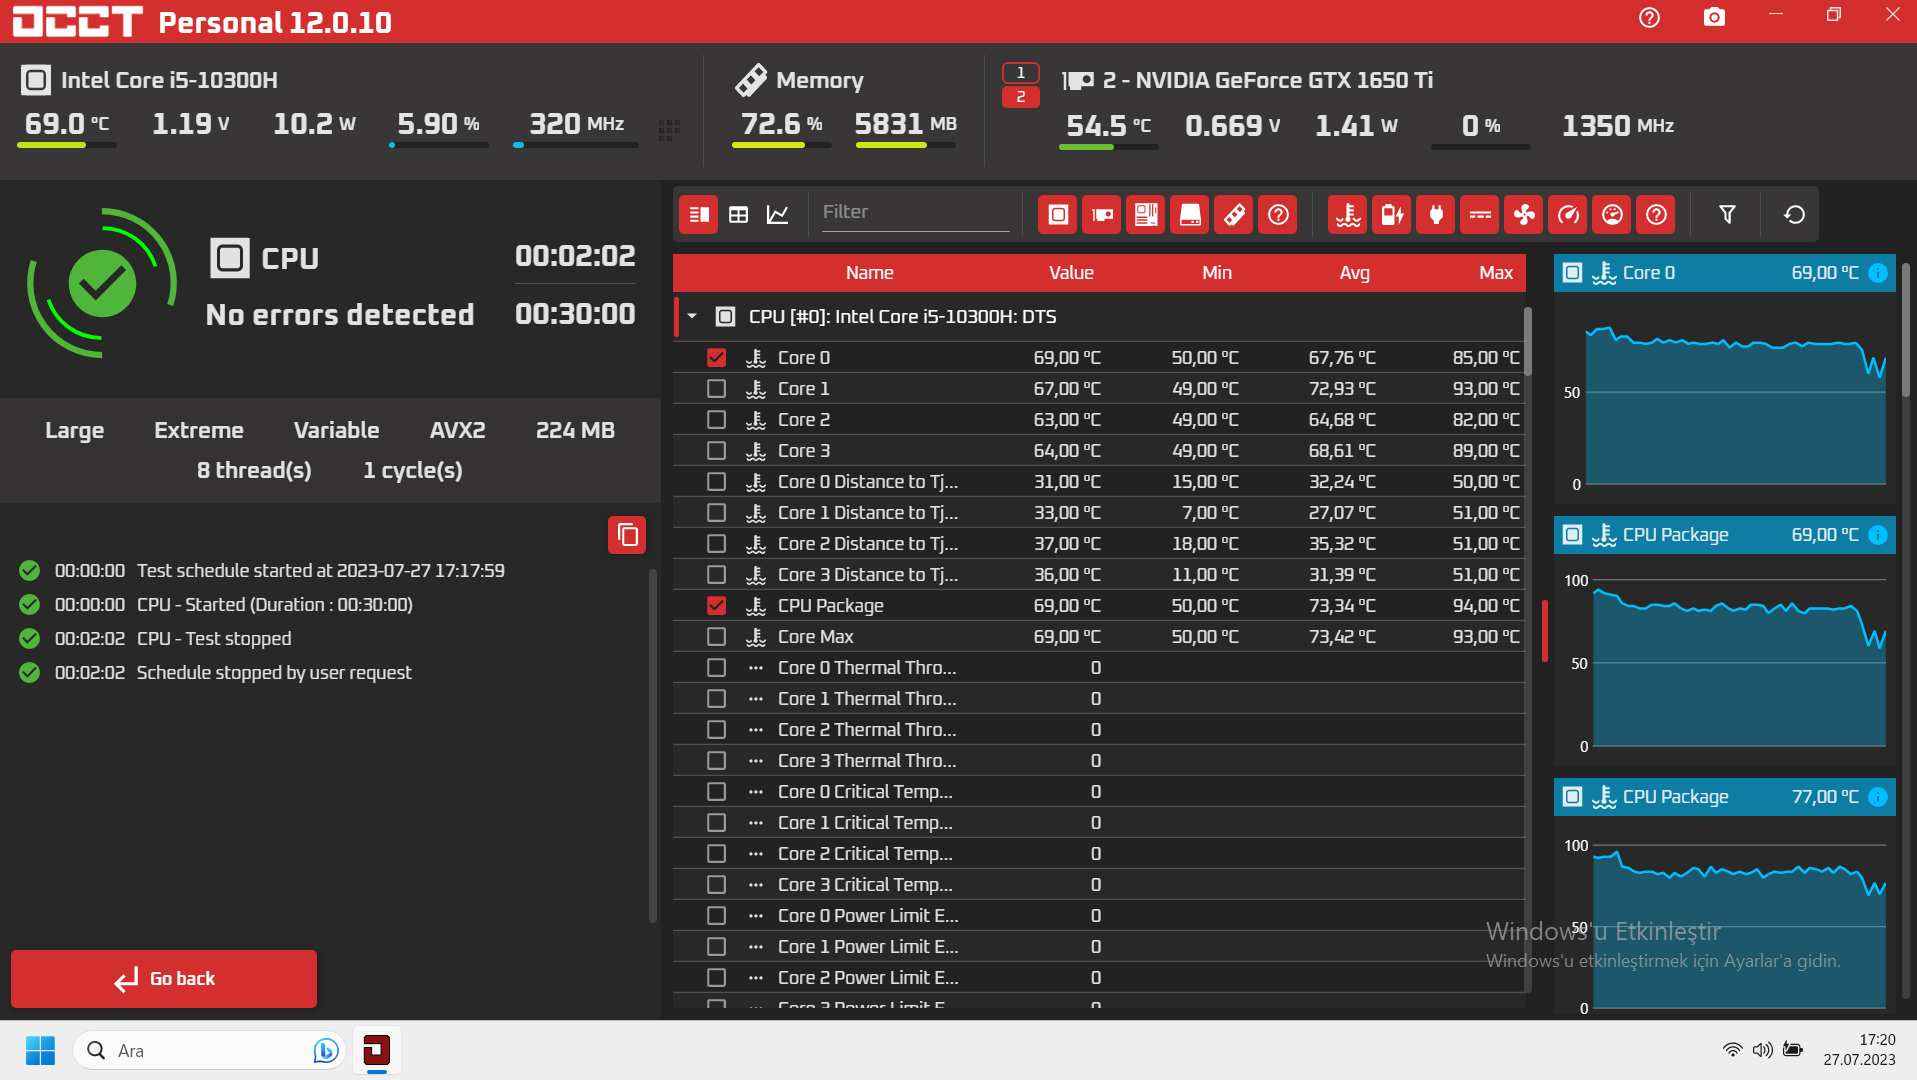Toggle the storage drive sensor filter icon
This screenshot has height=1080, width=1917.
click(x=1190, y=214)
